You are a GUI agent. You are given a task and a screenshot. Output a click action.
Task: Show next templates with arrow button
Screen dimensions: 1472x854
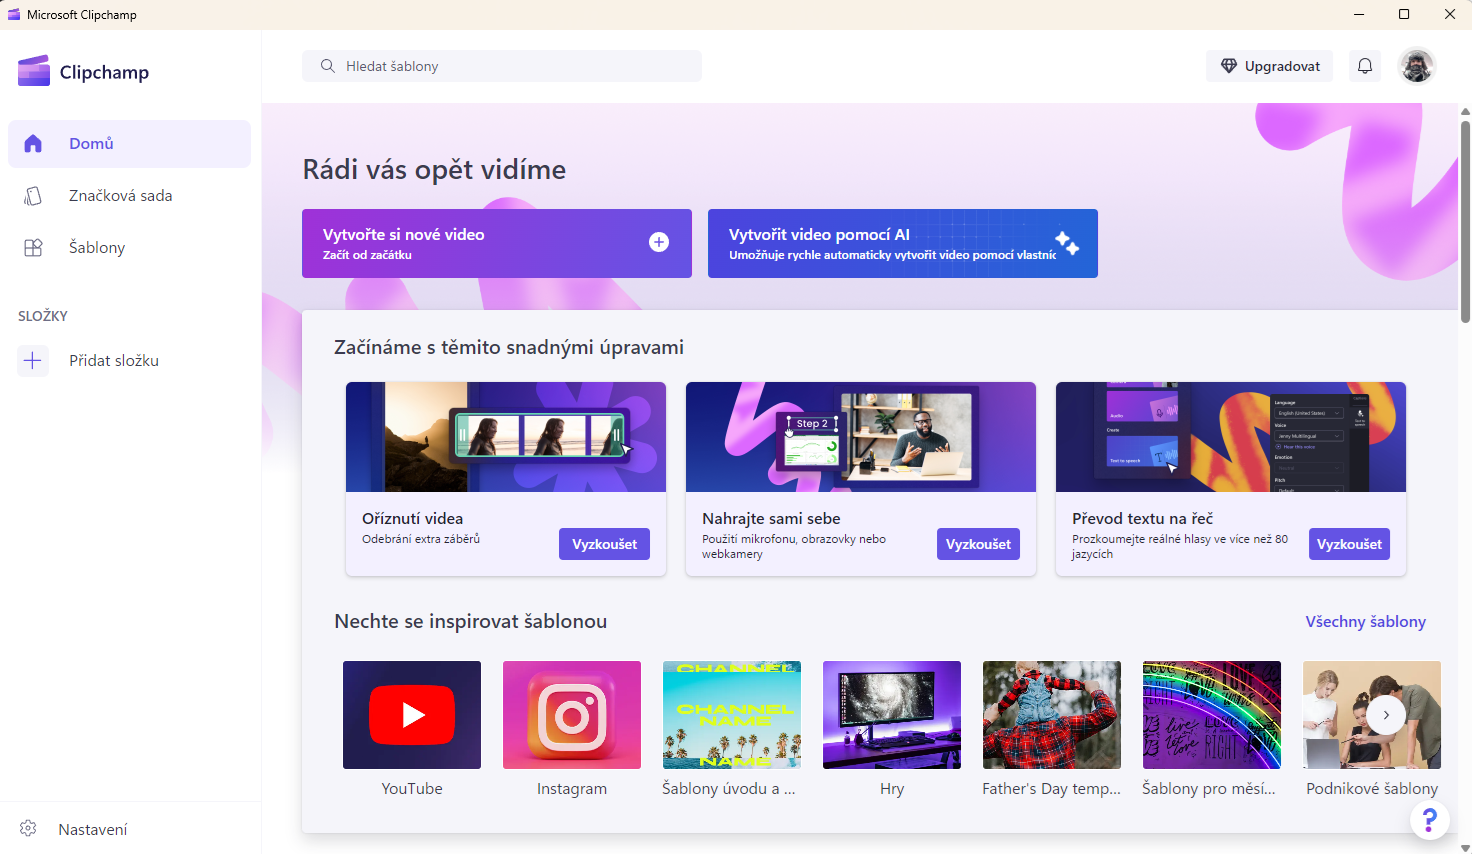(1386, 715)
